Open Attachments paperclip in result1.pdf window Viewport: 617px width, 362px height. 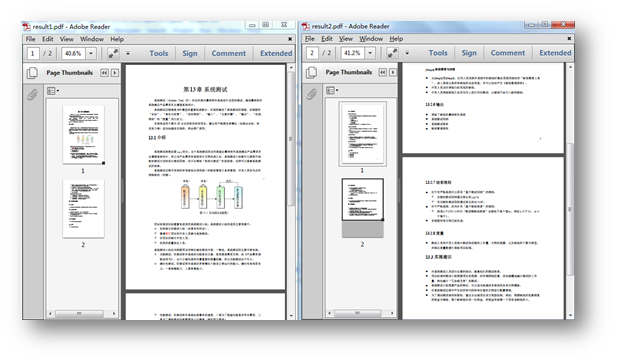tap(32, 94)
